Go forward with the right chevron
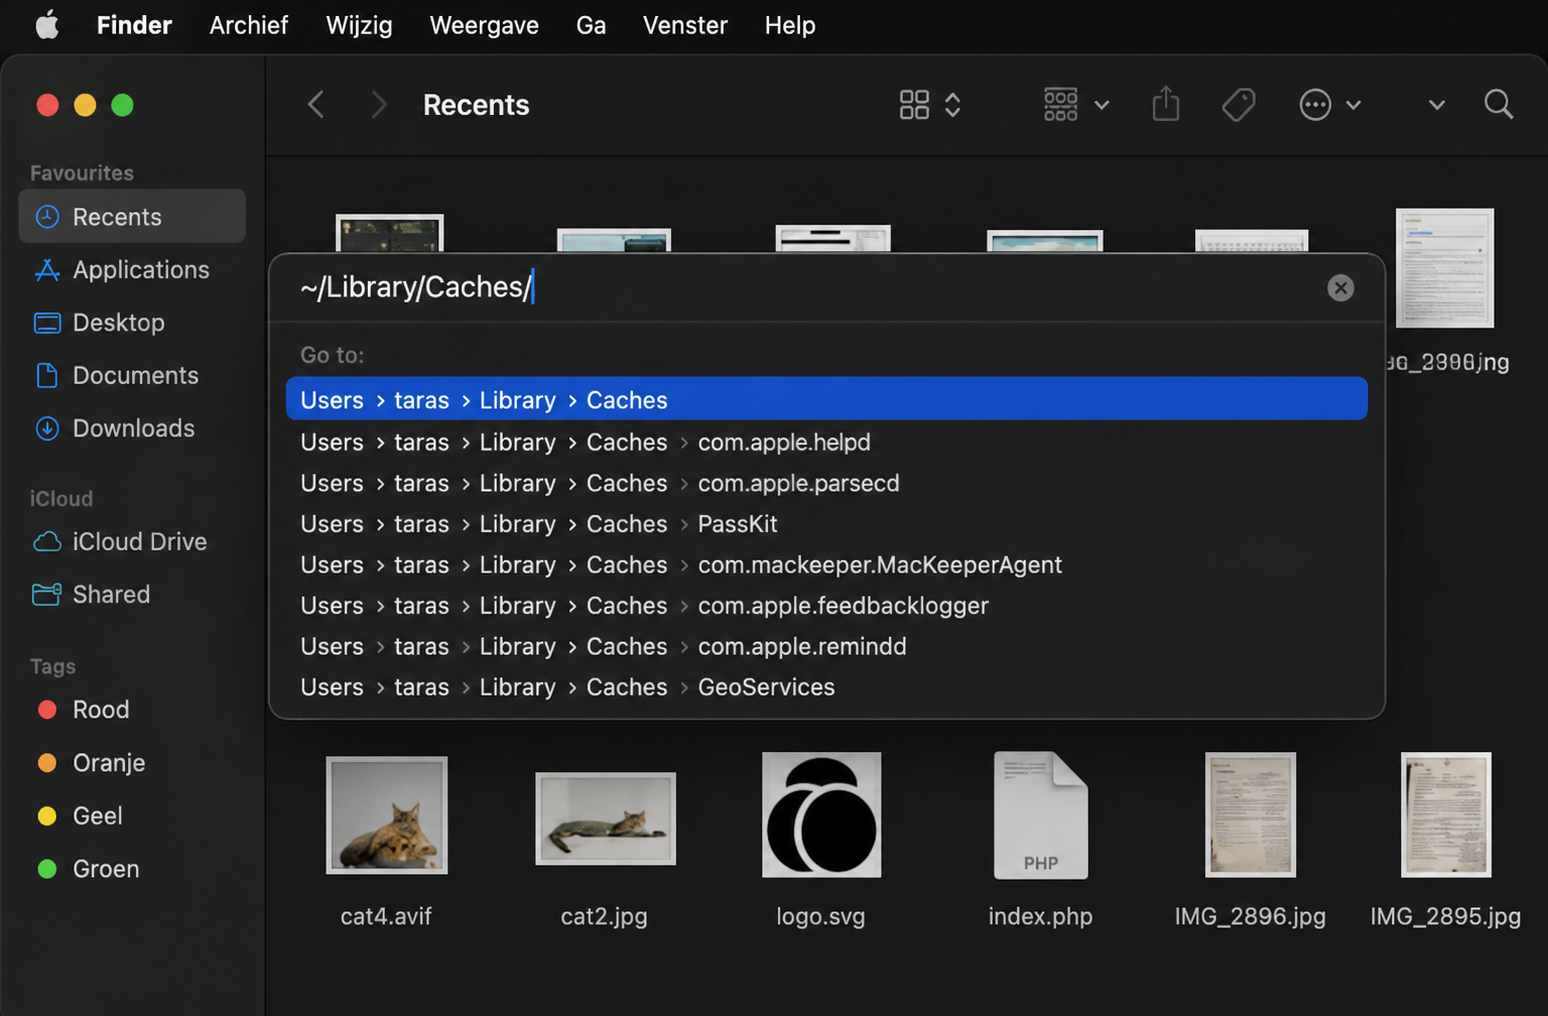The height and width of the screenshot is (1016, 1548). (378, 104)
